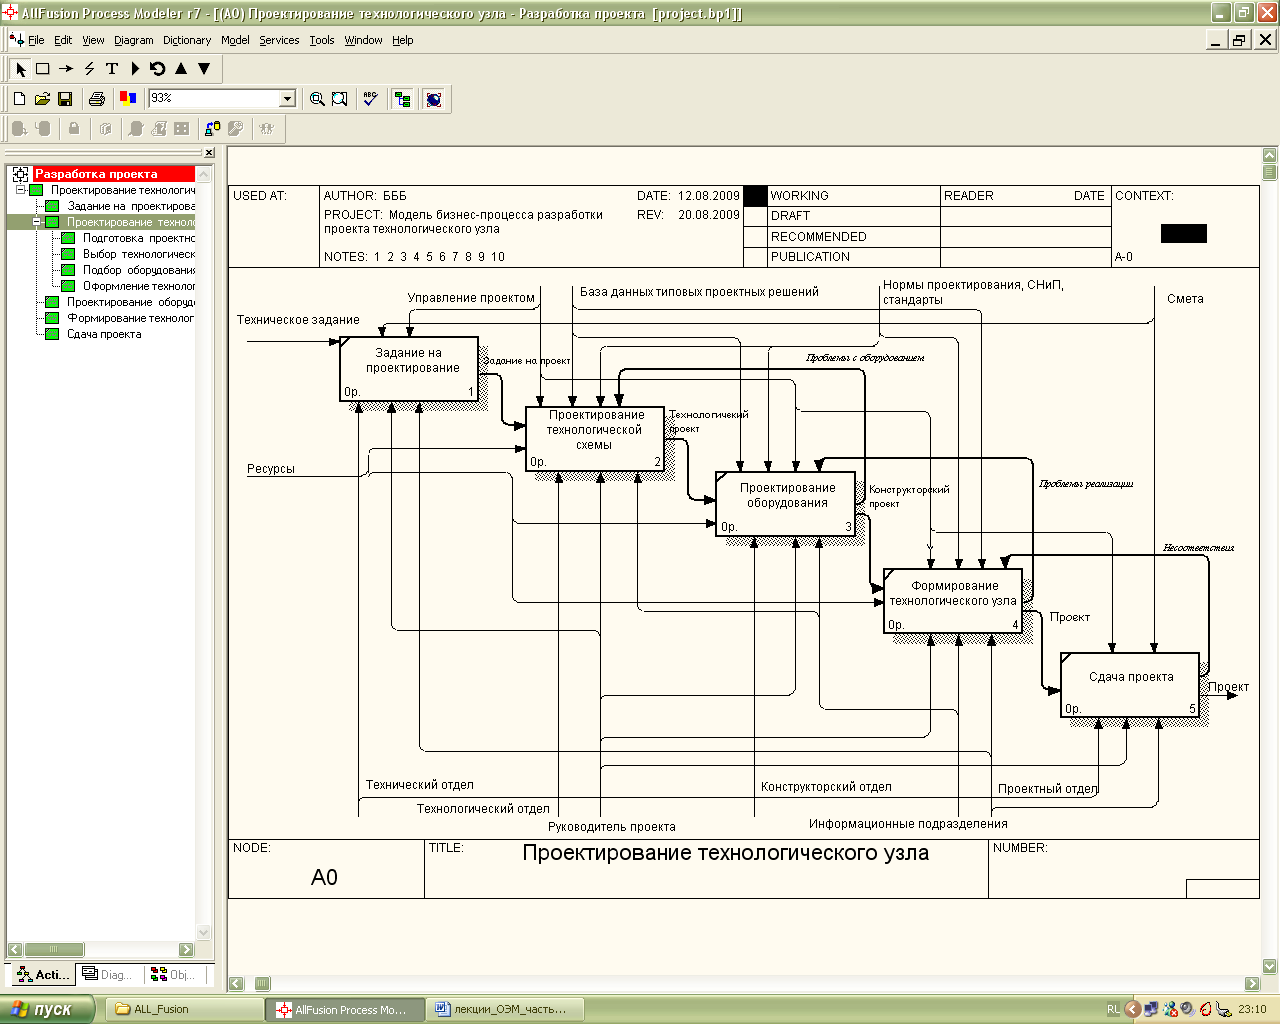This screenshot has height=1024, width=1280.
Task: Go to child diagram with down triangle
Action: (204, 69)
